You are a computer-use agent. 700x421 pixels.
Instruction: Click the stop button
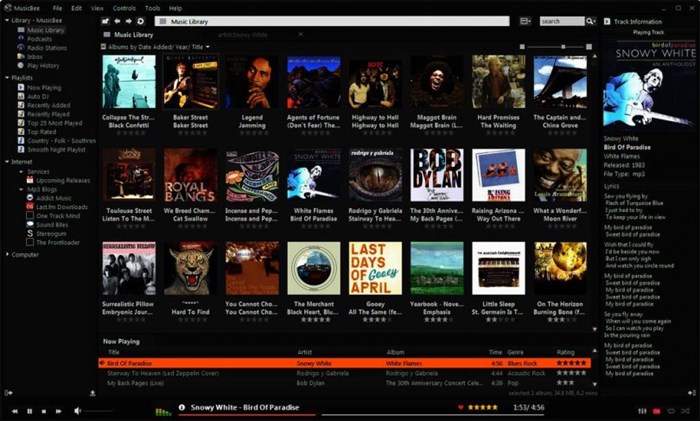pos(44,411)
